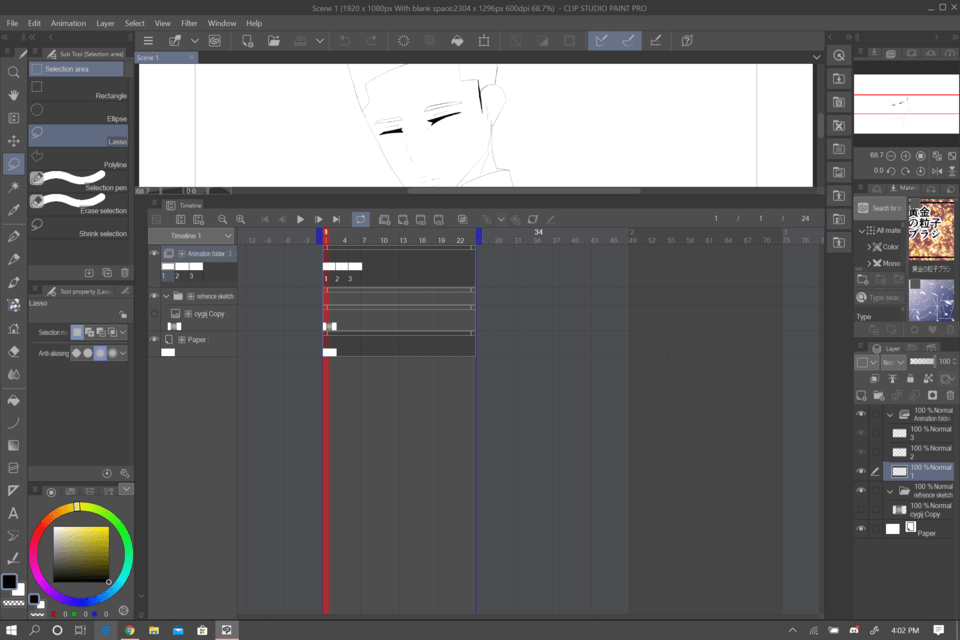Open the Animation menu
The image size is (960, 640).
(68, 23)
